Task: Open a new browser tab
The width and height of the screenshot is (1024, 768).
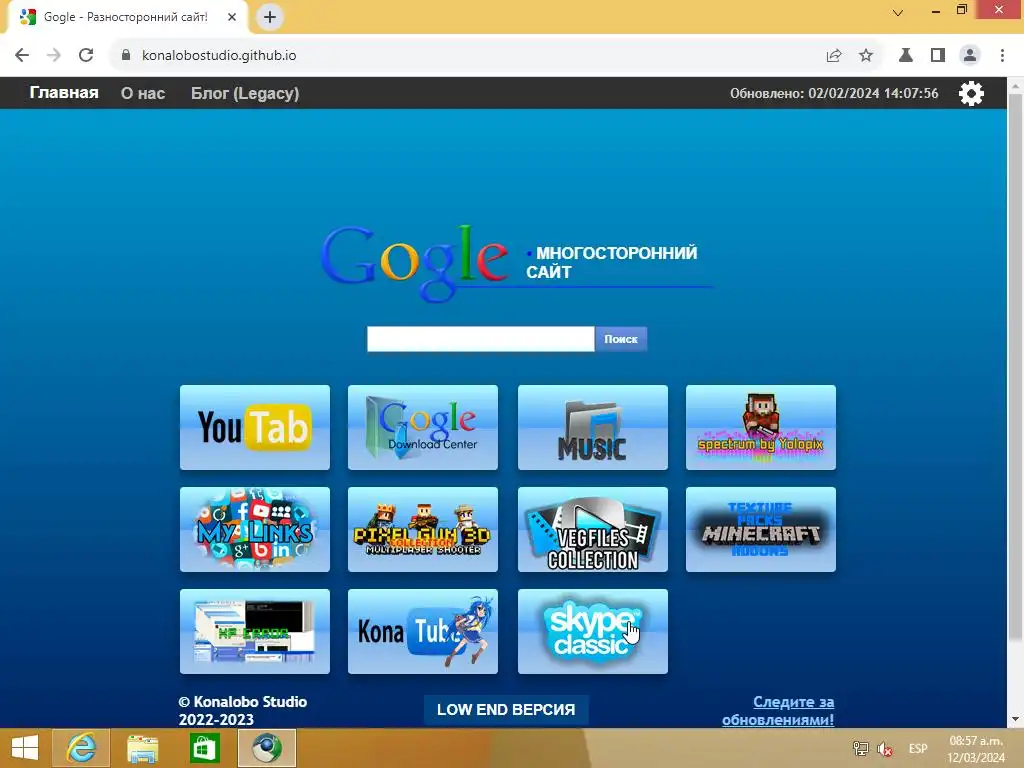Action: (270, 17)
